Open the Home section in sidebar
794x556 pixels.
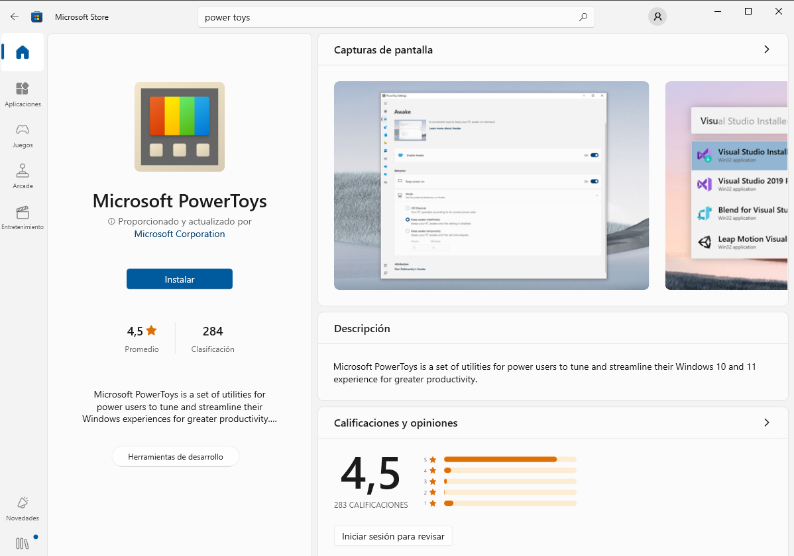[22, 52]
